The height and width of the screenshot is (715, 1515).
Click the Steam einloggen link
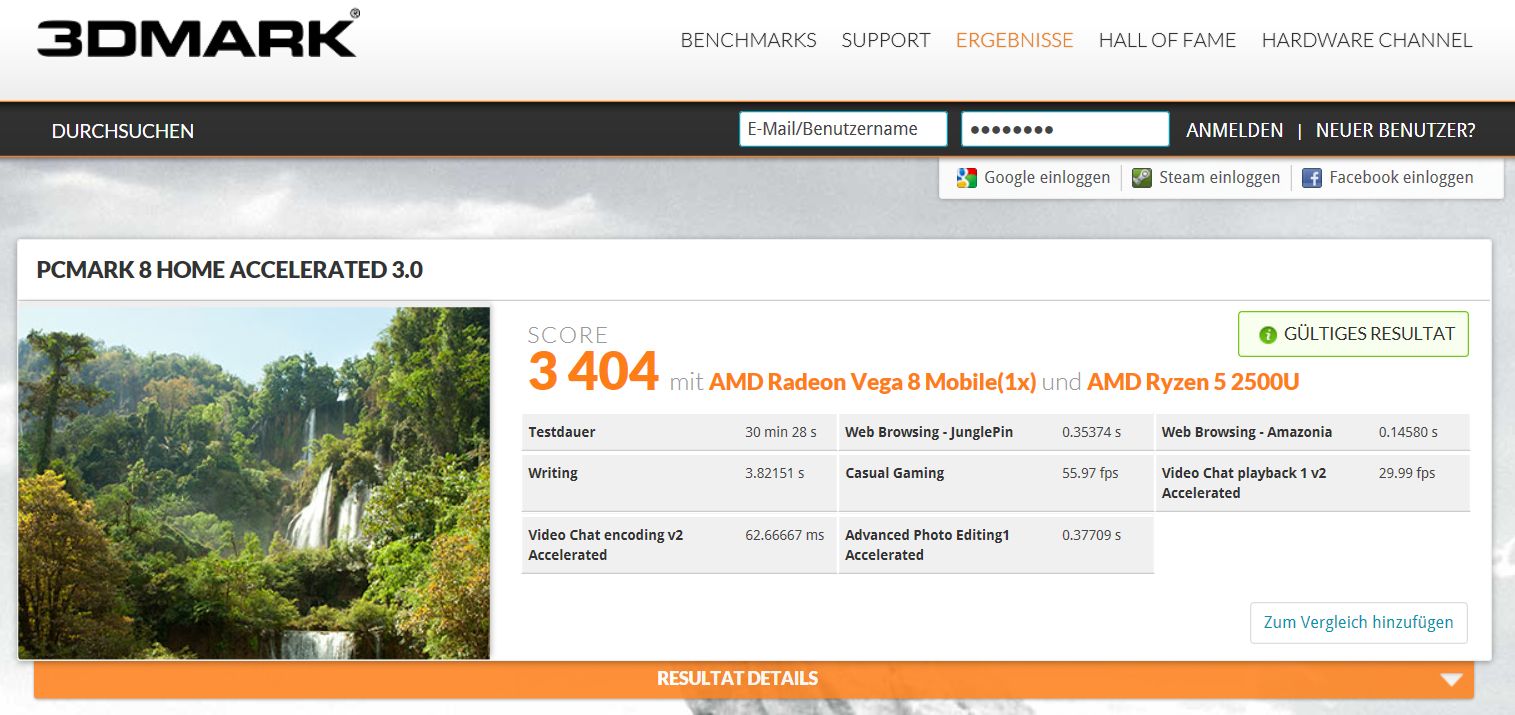tap(1219, 177)
